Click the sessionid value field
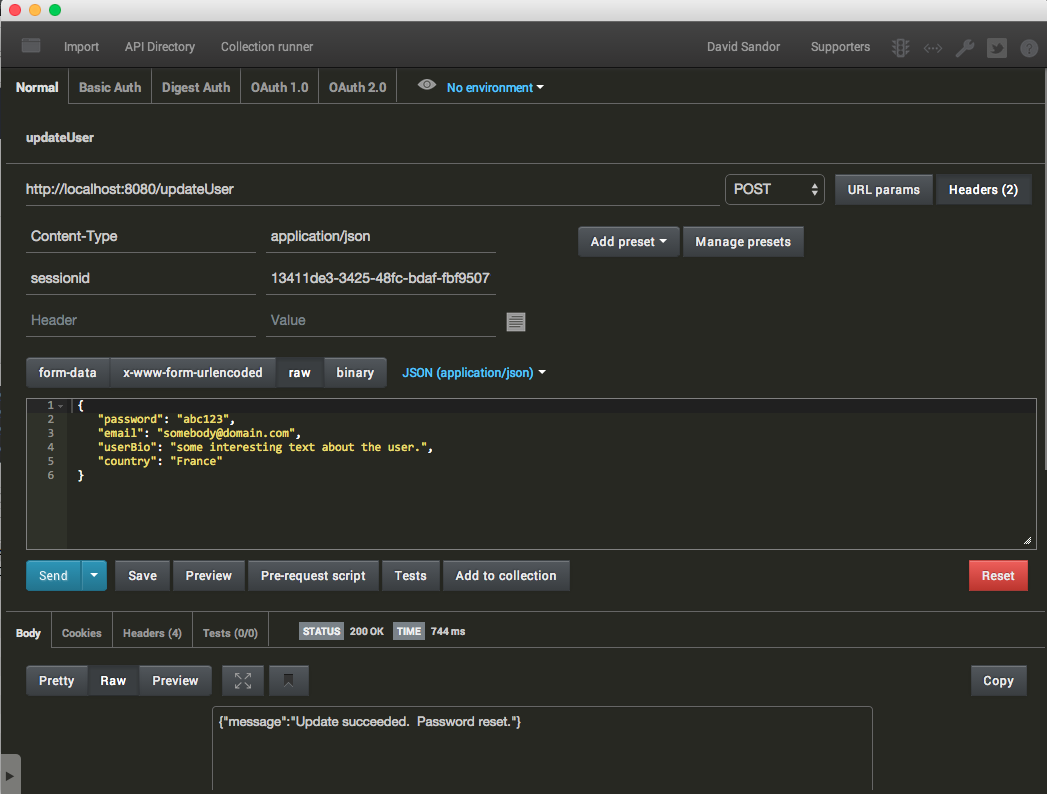This screenshot has height=794, width=1047. [x=381, y=278]
